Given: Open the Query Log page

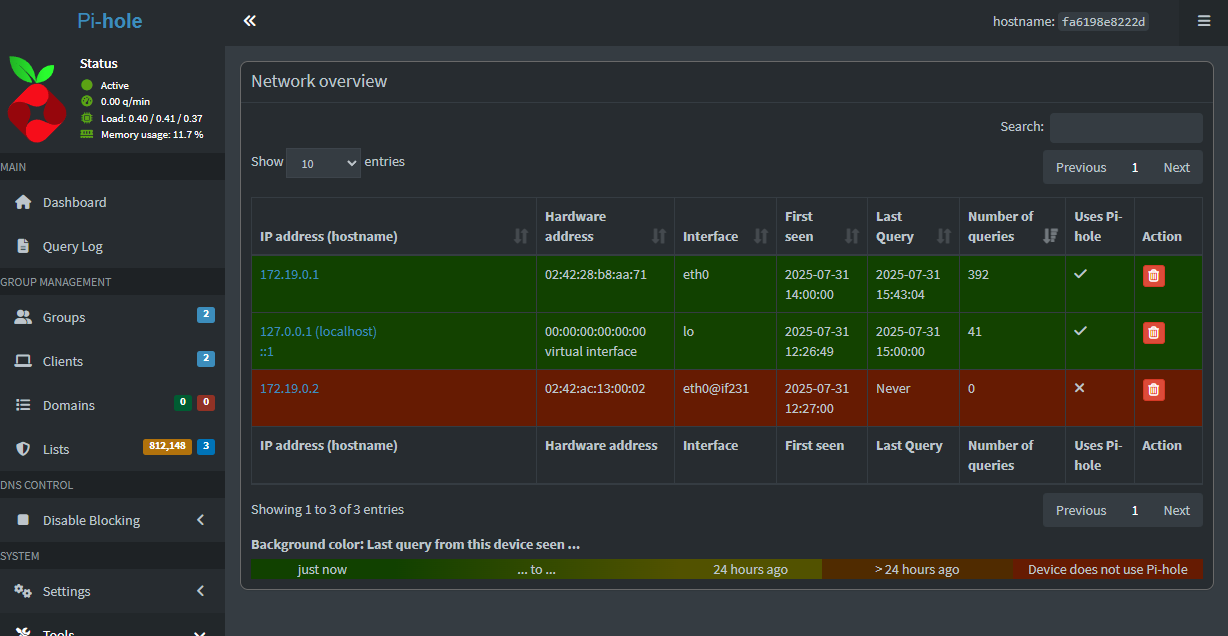Looking at the screenshot, I should click(73, 246).
